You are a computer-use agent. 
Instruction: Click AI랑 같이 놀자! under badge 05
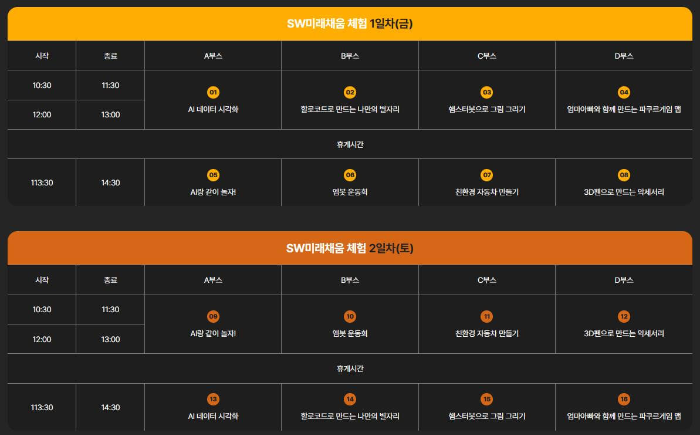point(213,192)
